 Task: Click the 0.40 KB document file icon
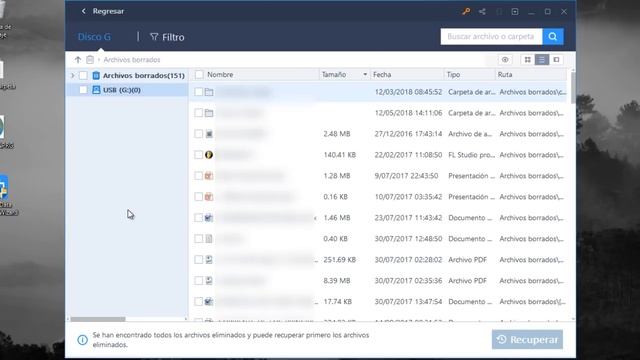click(x=209, y=239)
